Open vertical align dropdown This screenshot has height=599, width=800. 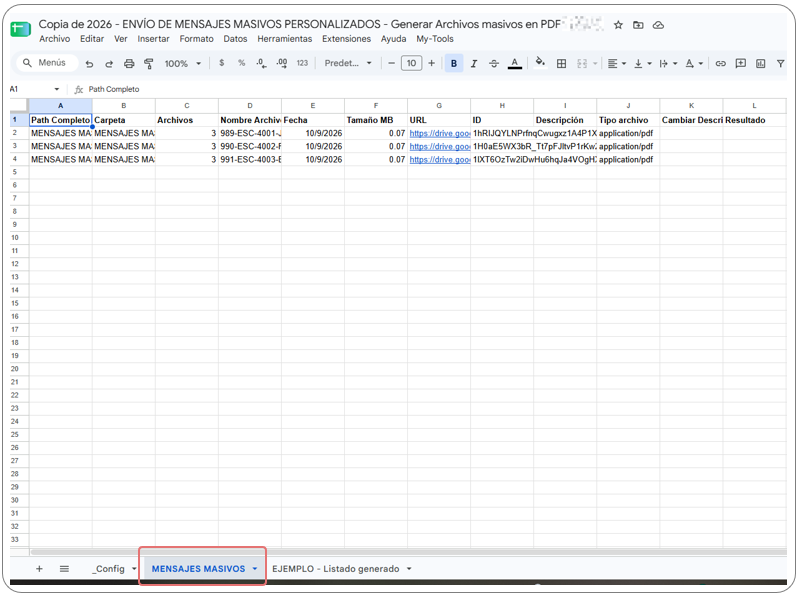click(x=642, y=64)
